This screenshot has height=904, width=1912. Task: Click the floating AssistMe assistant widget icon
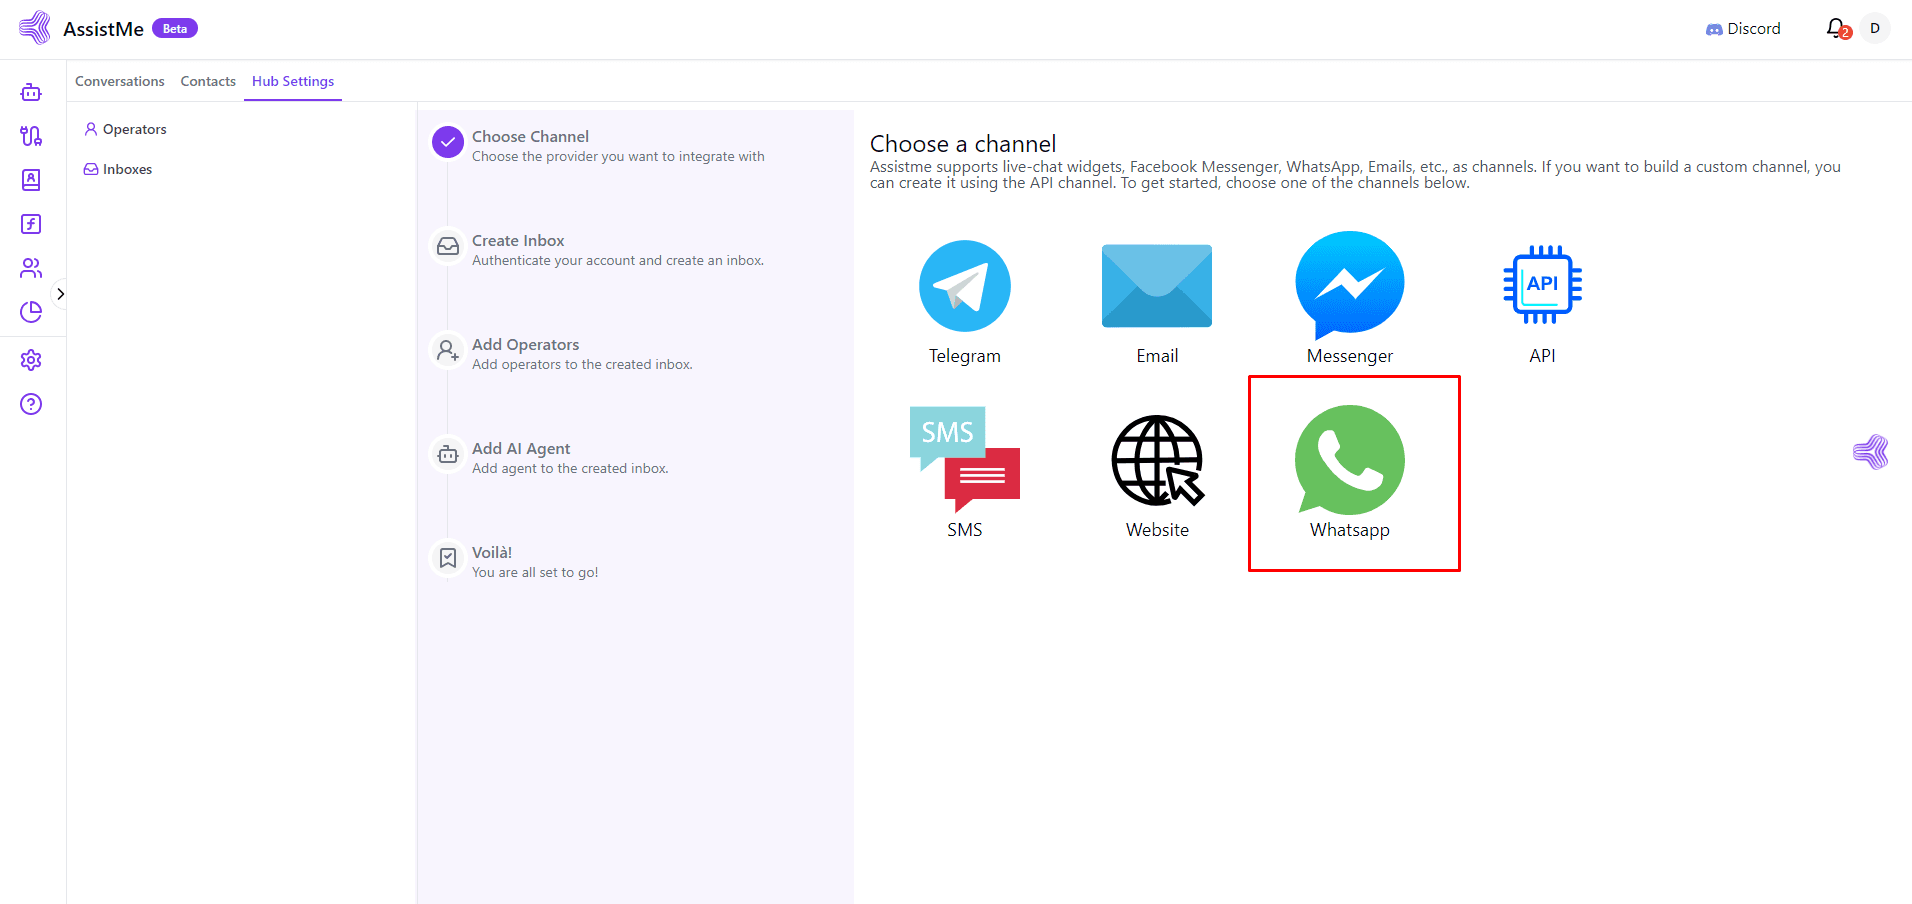point(1871,452)
